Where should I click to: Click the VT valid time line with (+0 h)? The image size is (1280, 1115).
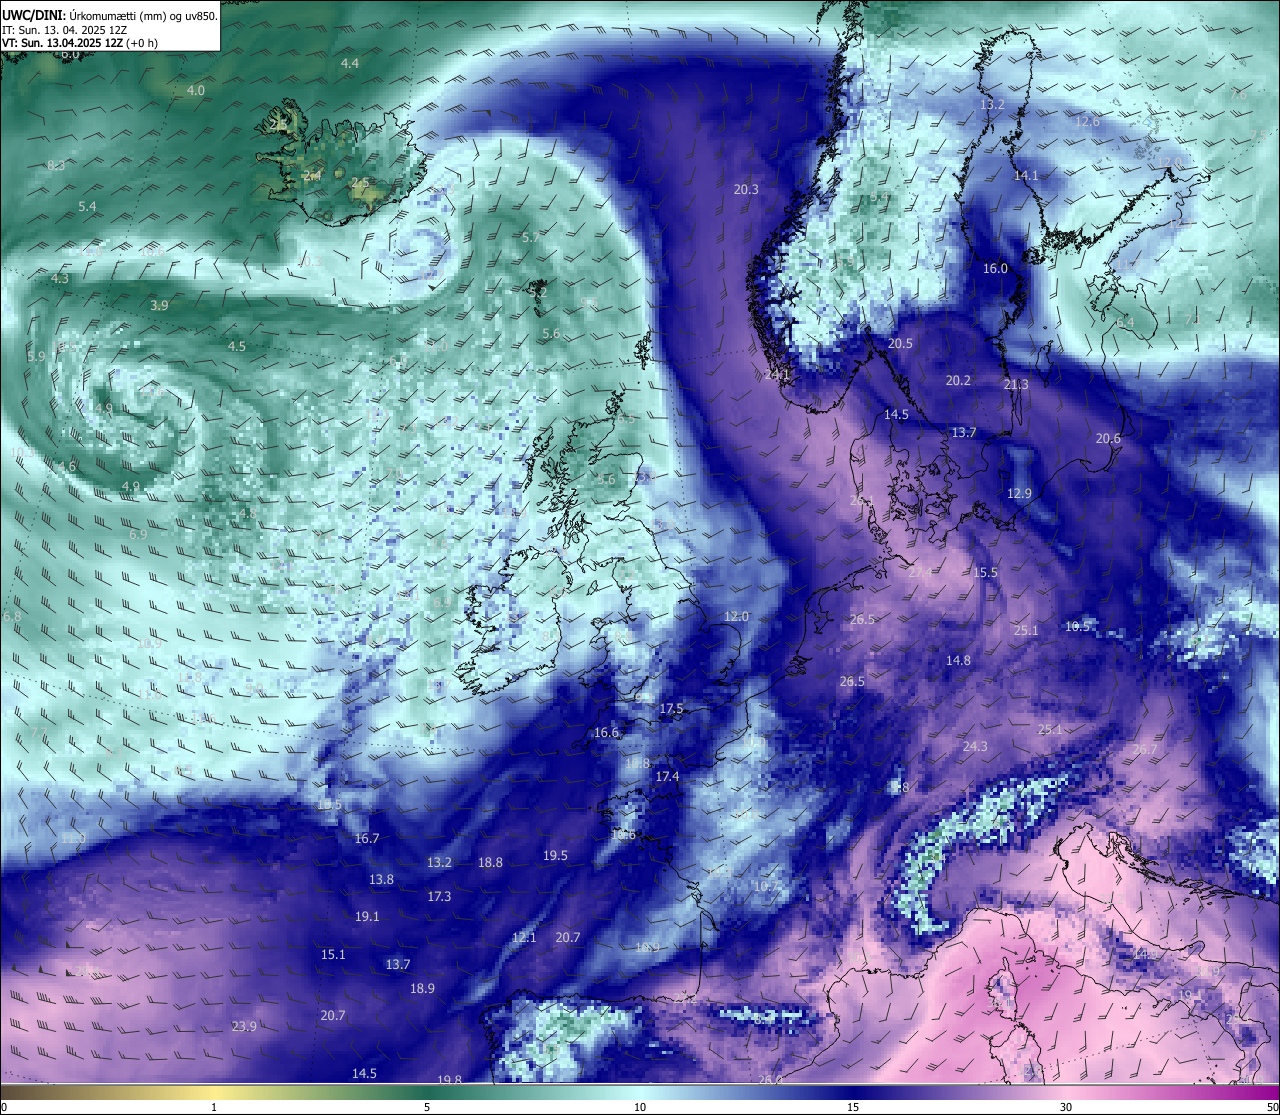pos(80,43)
